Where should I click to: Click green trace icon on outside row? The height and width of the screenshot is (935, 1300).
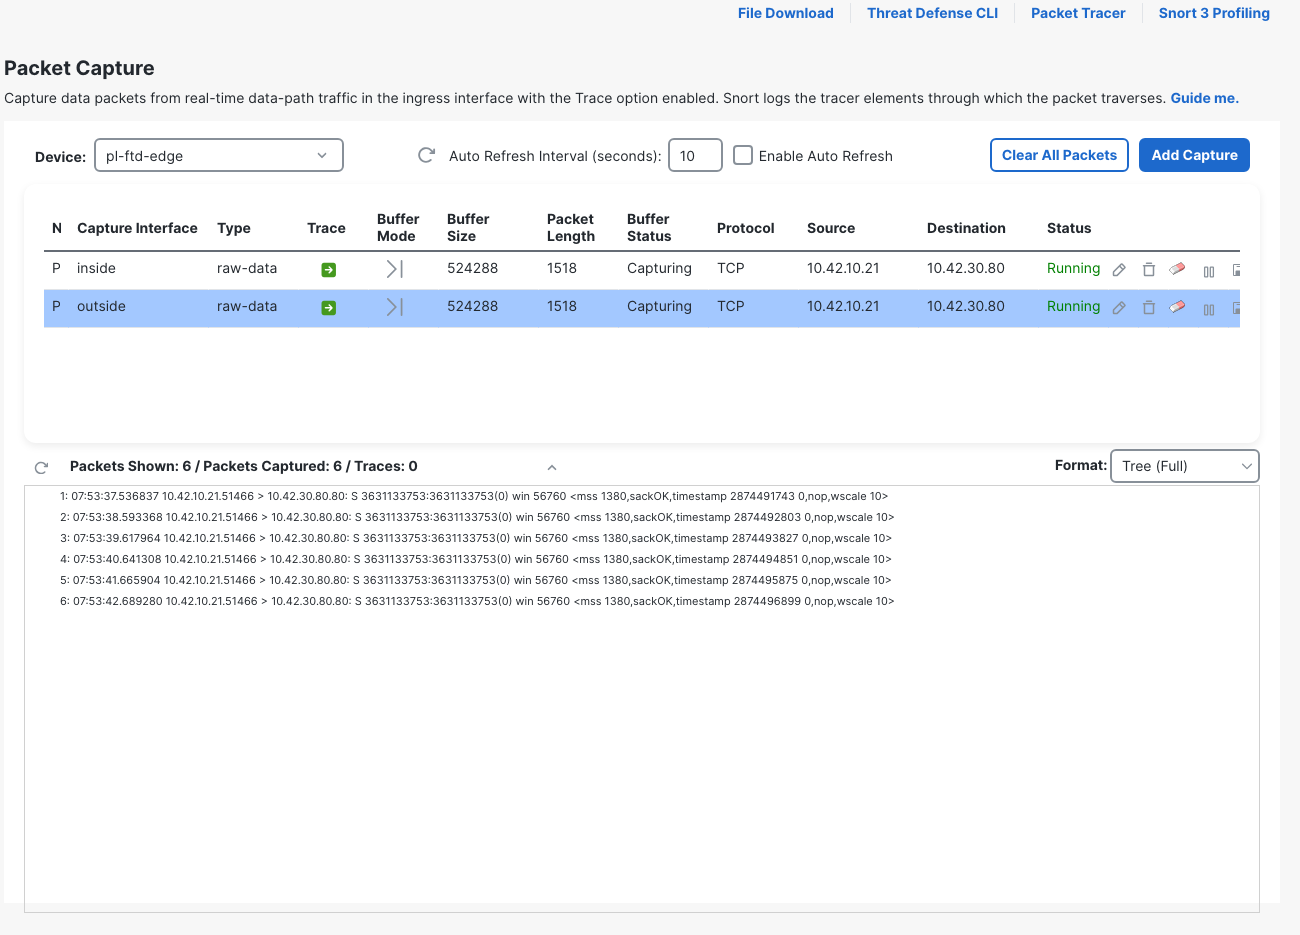pyautogui.click(x=328, y=308)
